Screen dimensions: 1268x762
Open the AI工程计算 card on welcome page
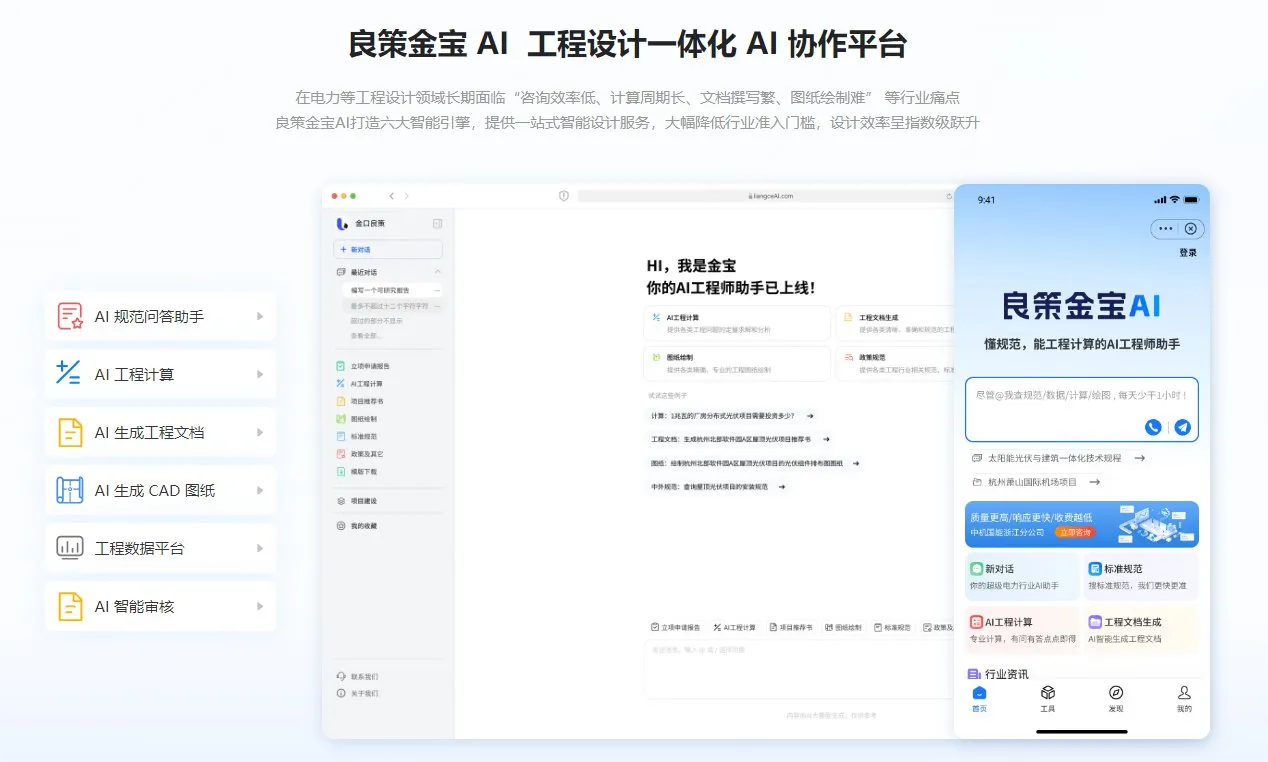[738, 323]
